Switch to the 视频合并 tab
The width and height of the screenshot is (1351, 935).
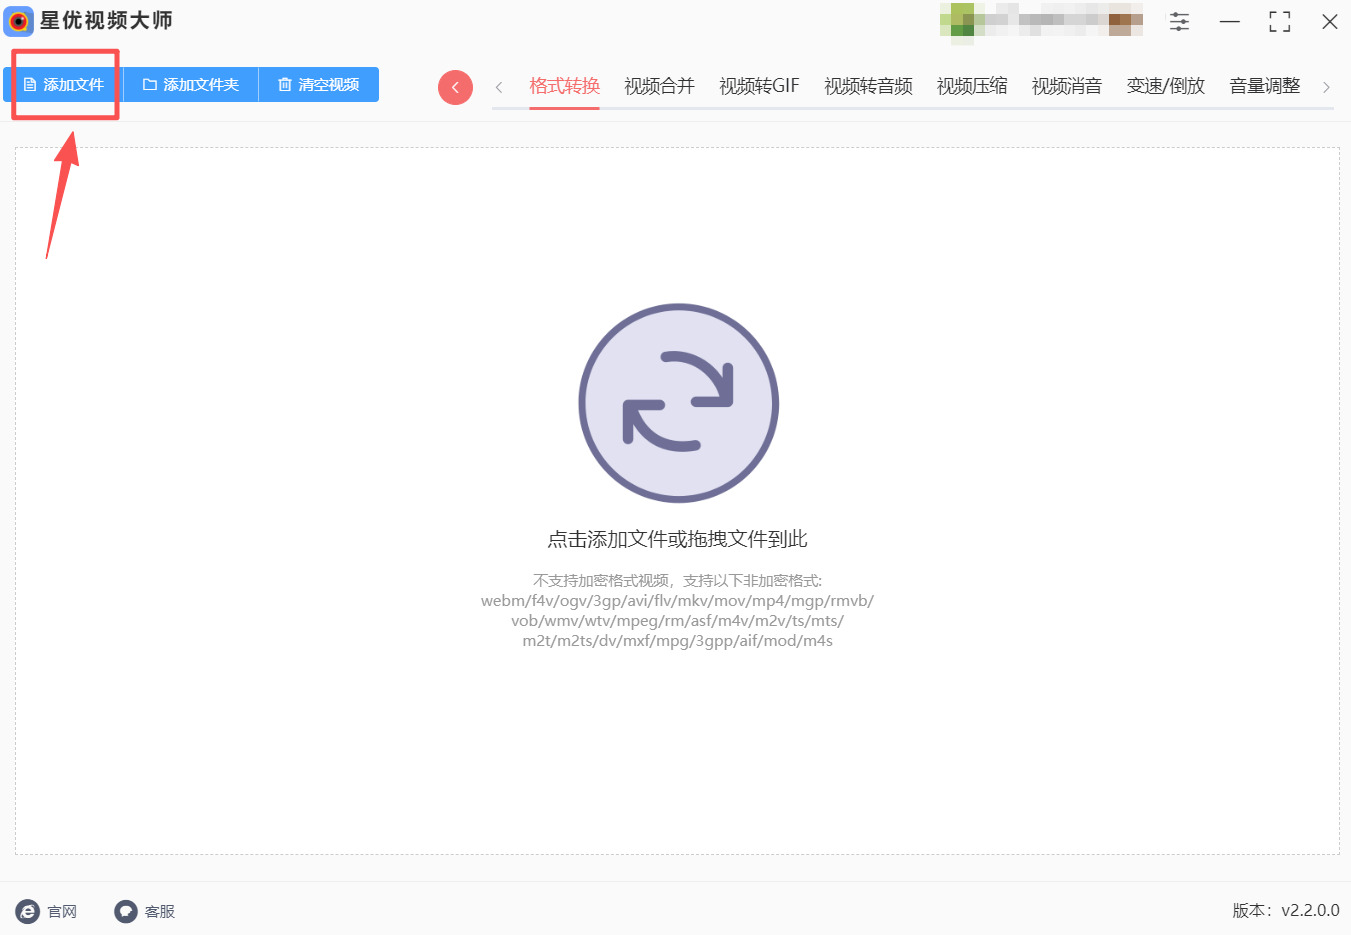coord(658,86)
